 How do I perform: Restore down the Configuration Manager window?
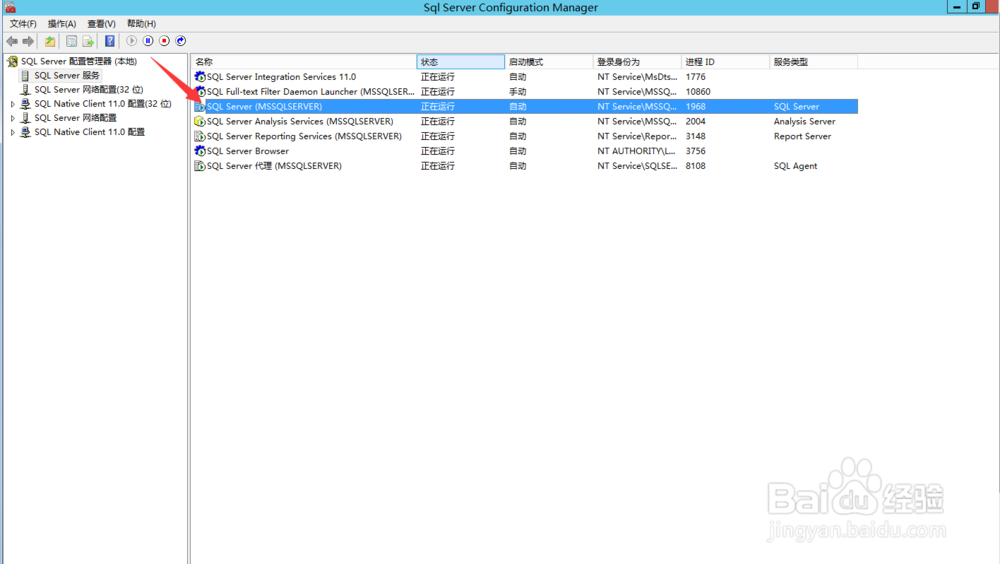click(x=975, y=6)
